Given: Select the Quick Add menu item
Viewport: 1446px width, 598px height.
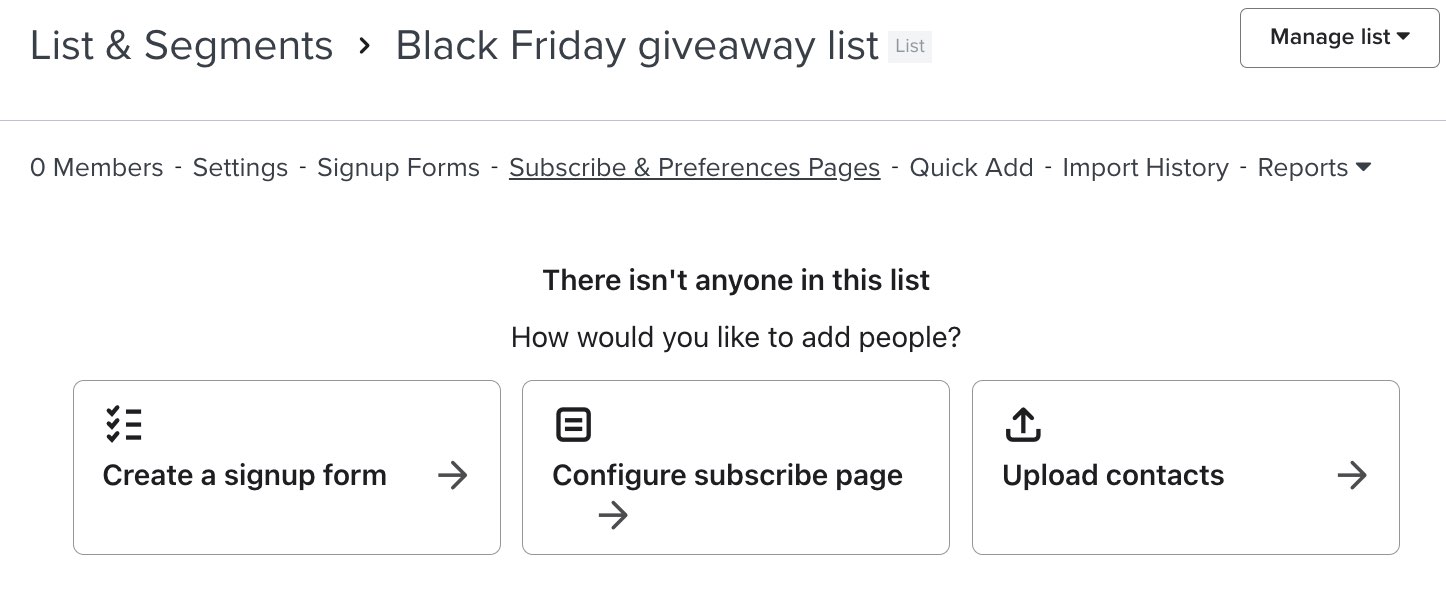Looking at the screenshot, I should click(971, 168).
